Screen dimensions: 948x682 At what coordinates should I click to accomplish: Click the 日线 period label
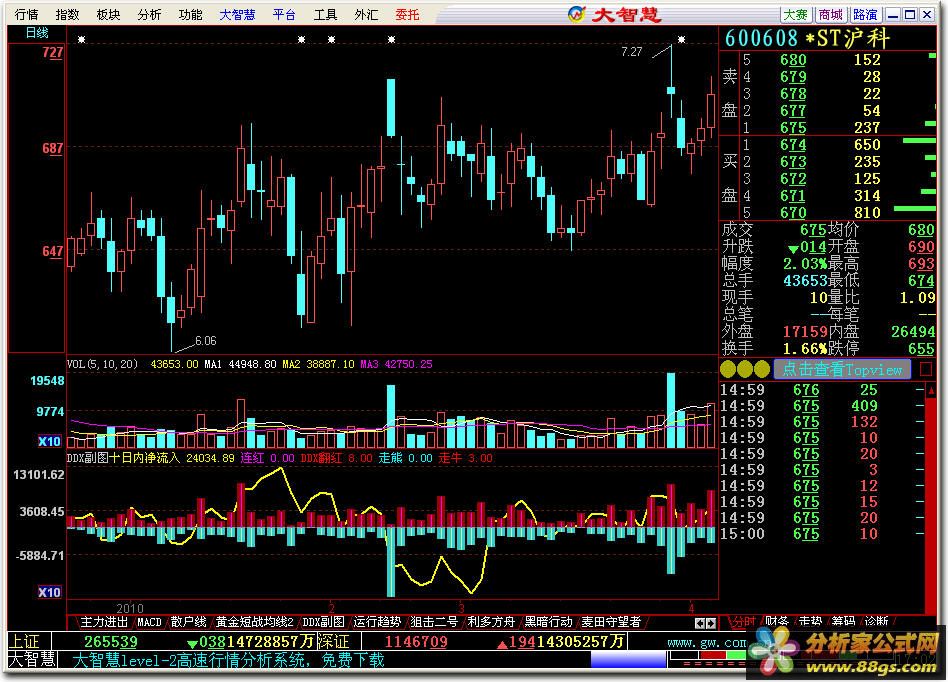click(37, 33)
